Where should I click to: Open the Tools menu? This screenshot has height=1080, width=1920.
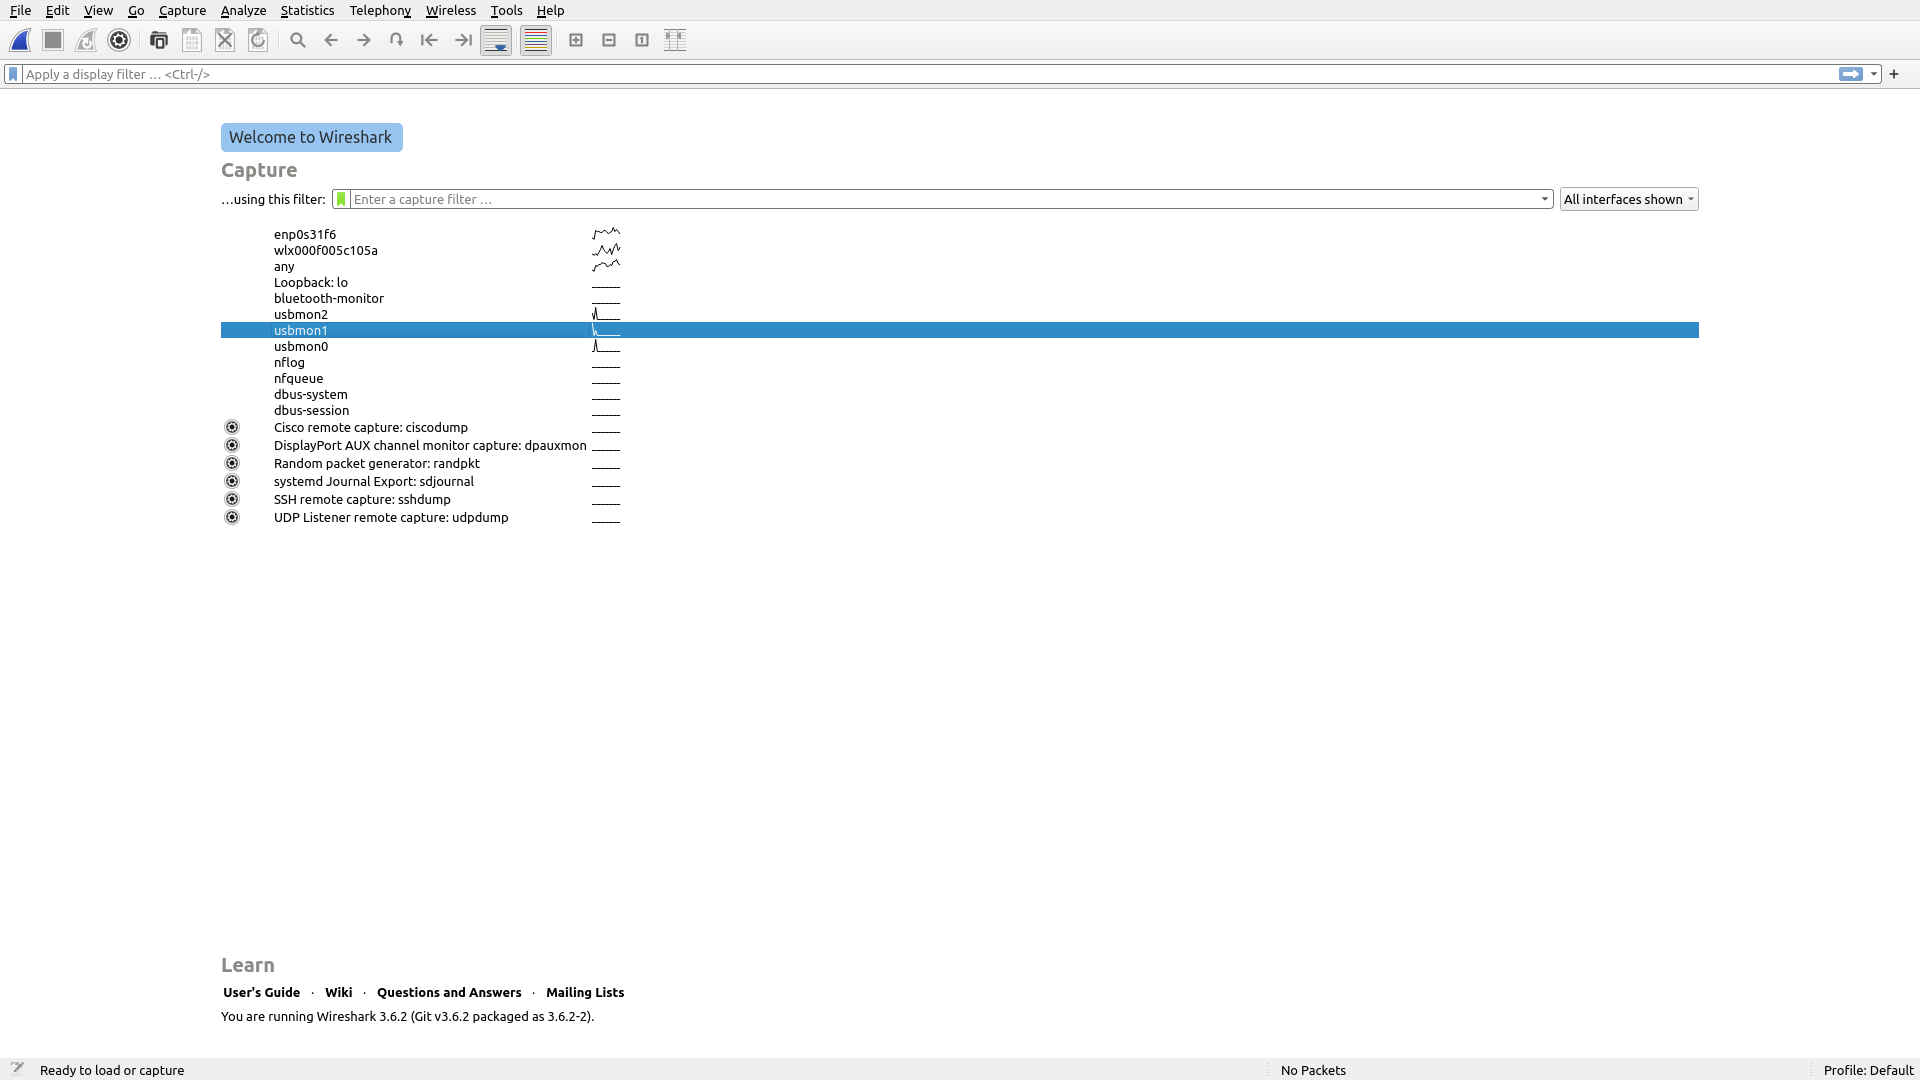[x=506, y=10]
